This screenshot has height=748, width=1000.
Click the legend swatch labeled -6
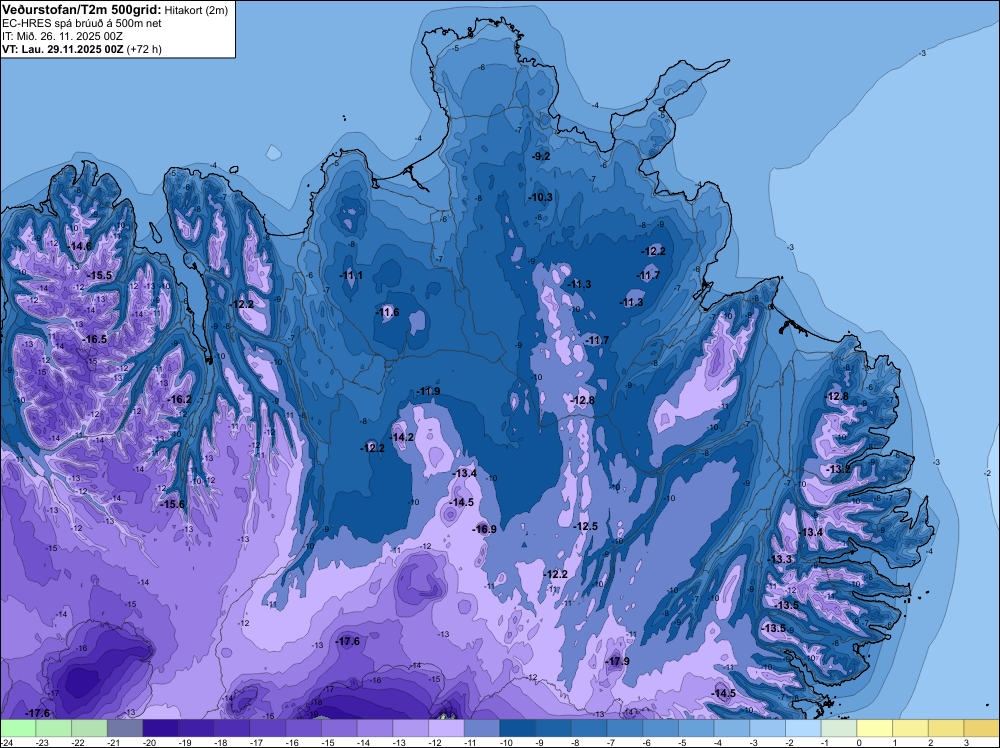point(661,728)
